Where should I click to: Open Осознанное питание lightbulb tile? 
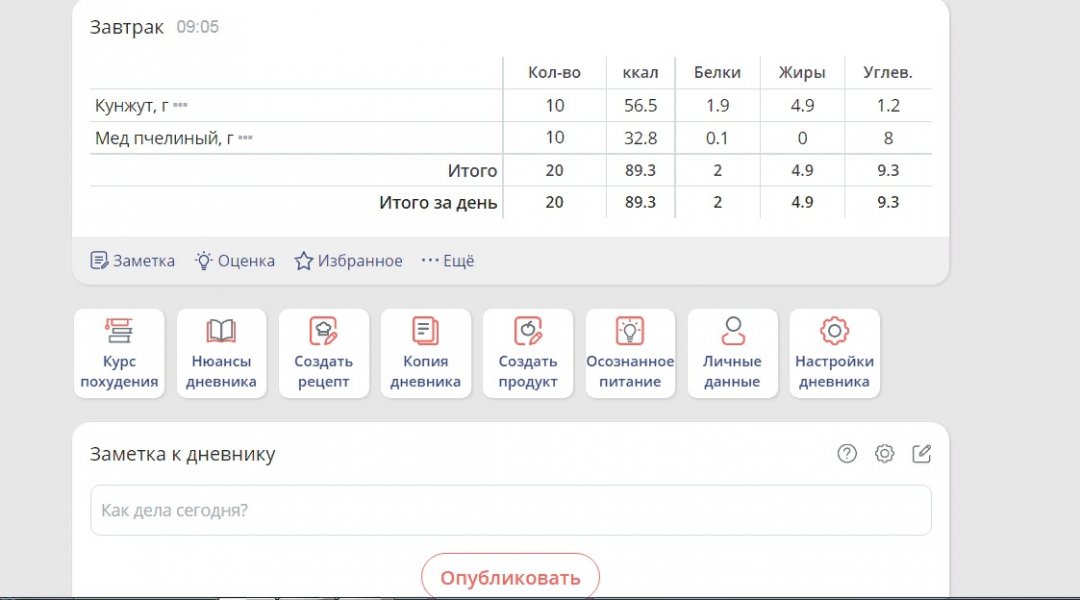(630, 353)
